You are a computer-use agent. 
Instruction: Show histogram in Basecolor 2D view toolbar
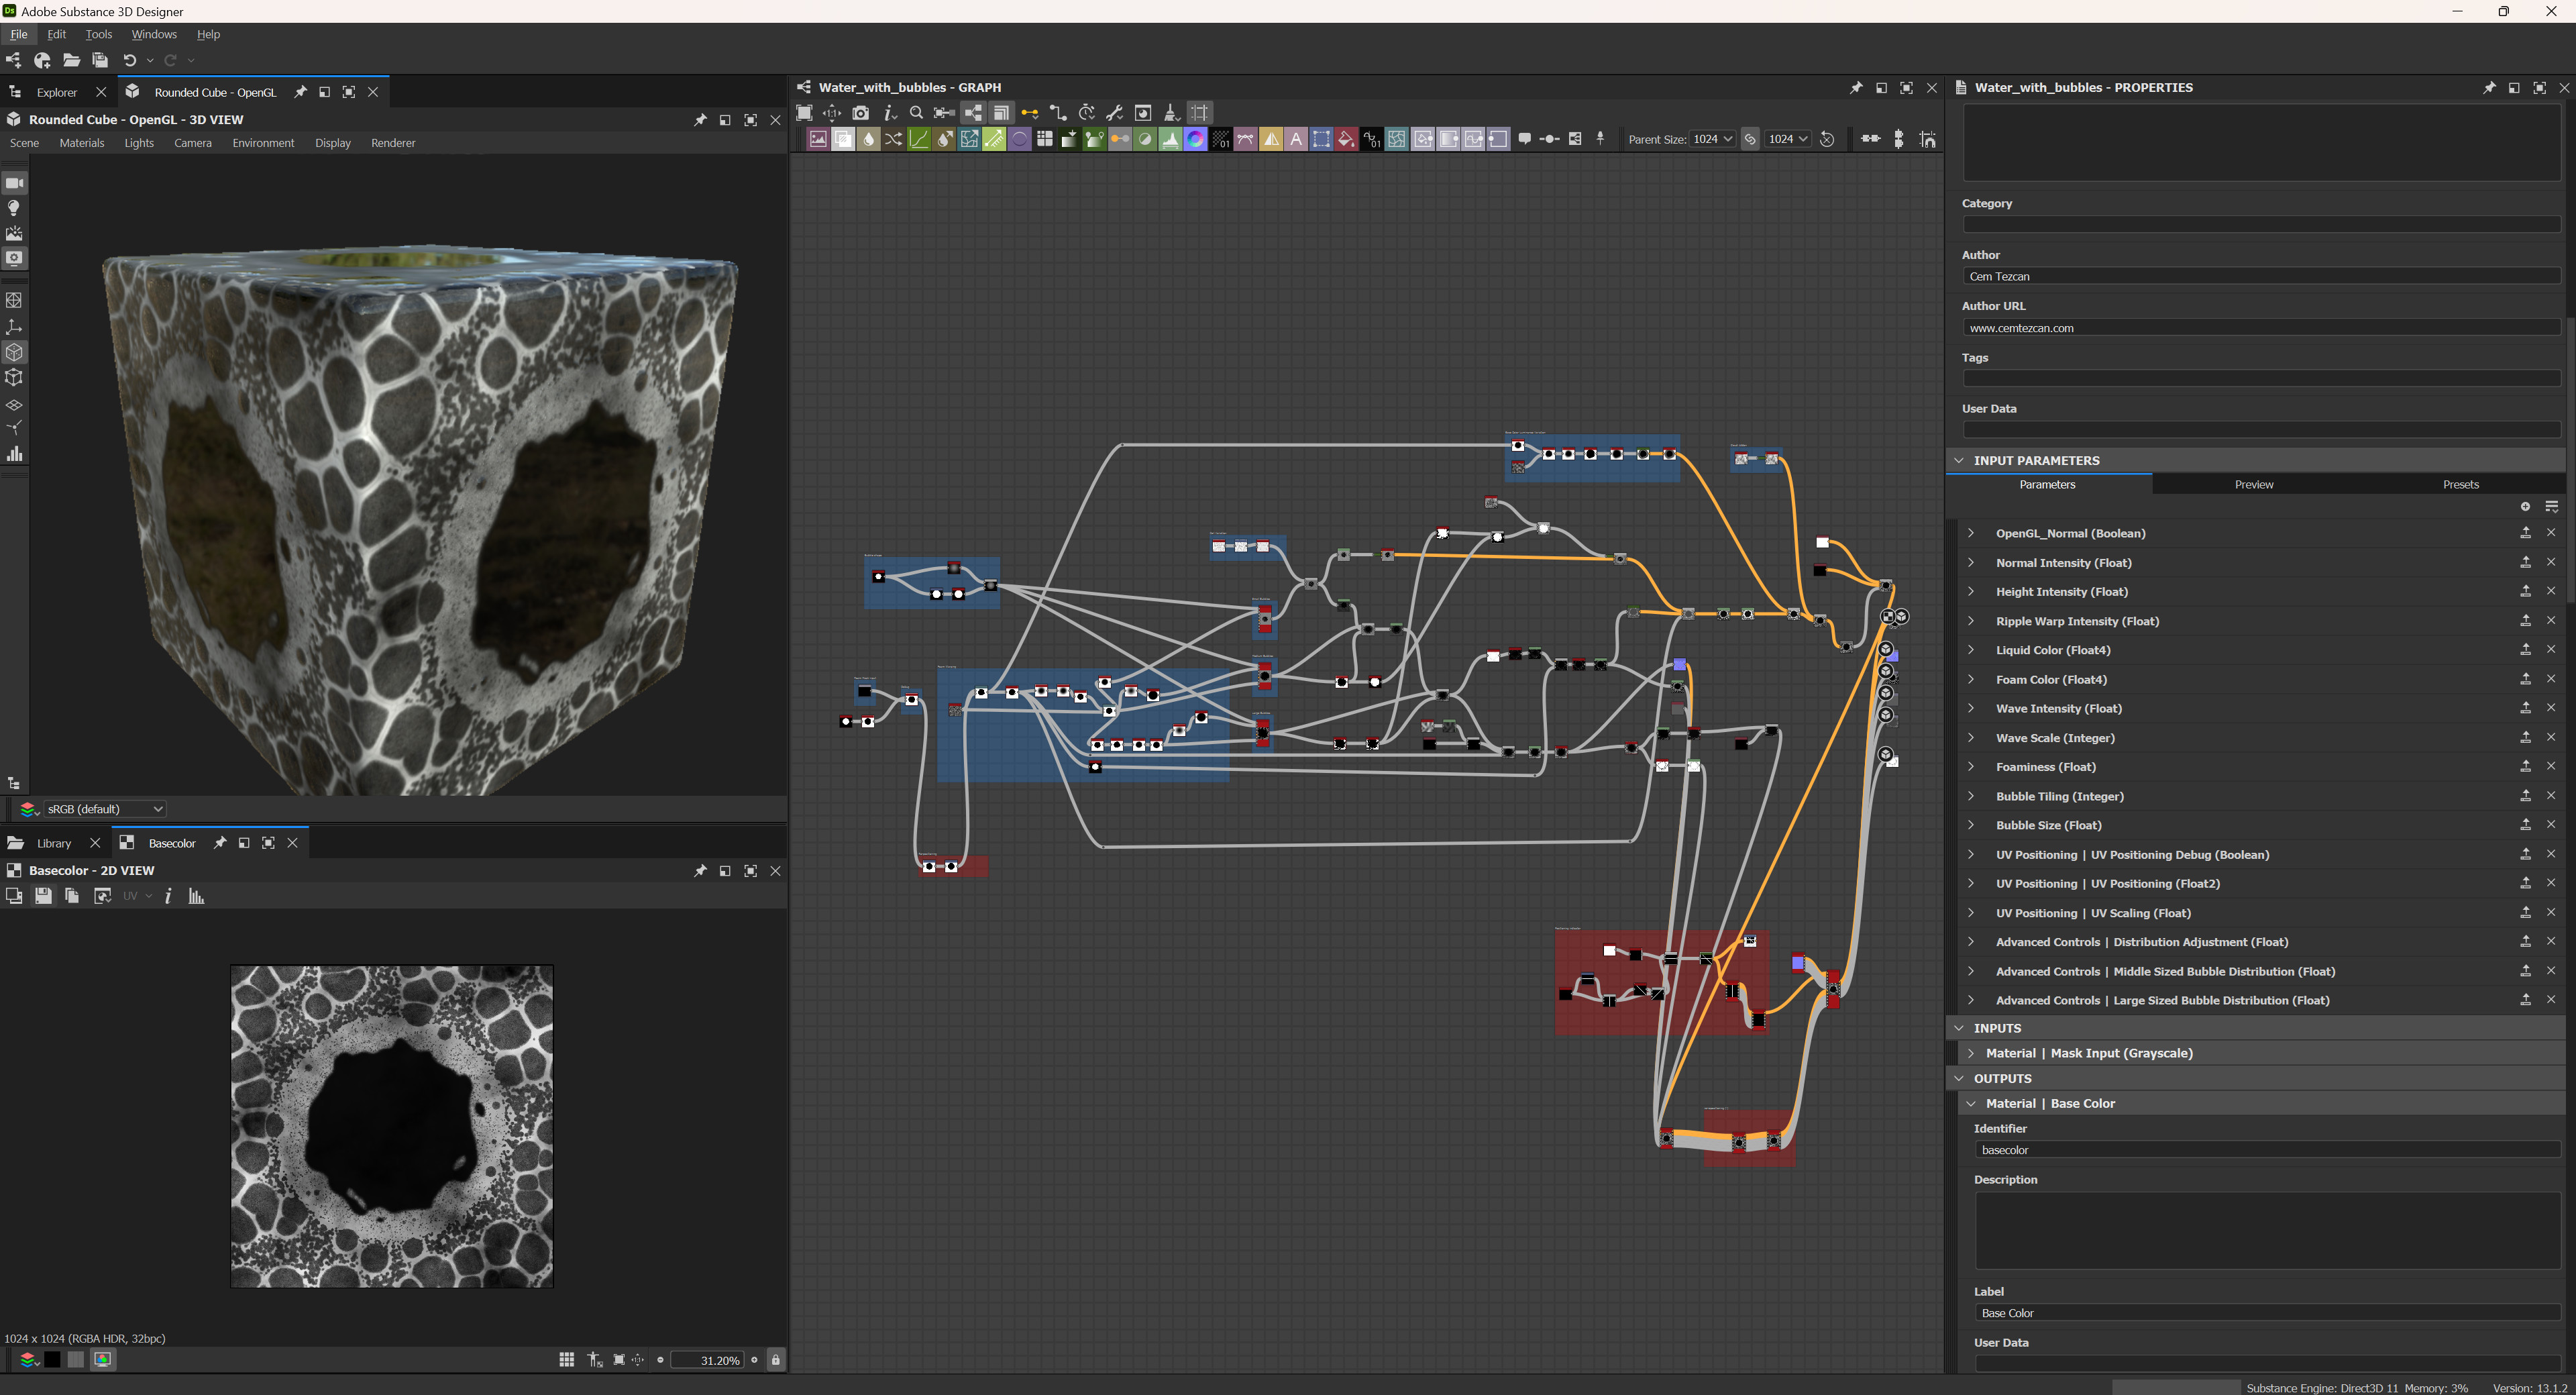(x=196, y=896)
